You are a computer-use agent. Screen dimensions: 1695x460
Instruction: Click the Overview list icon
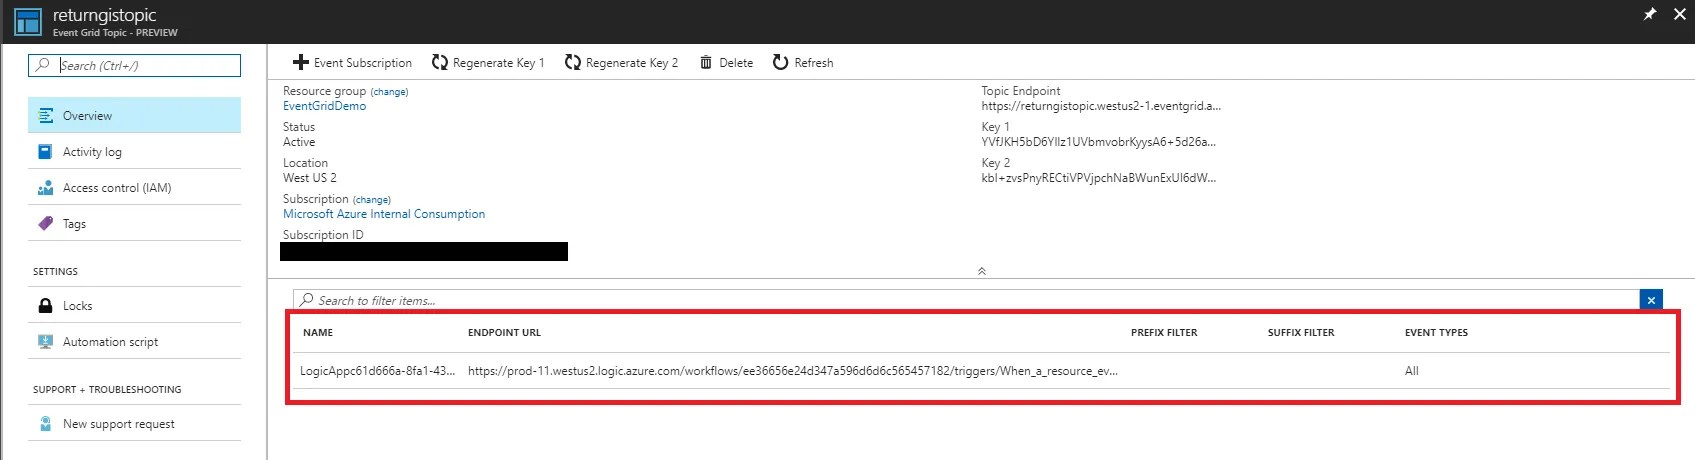click(45, 116)
